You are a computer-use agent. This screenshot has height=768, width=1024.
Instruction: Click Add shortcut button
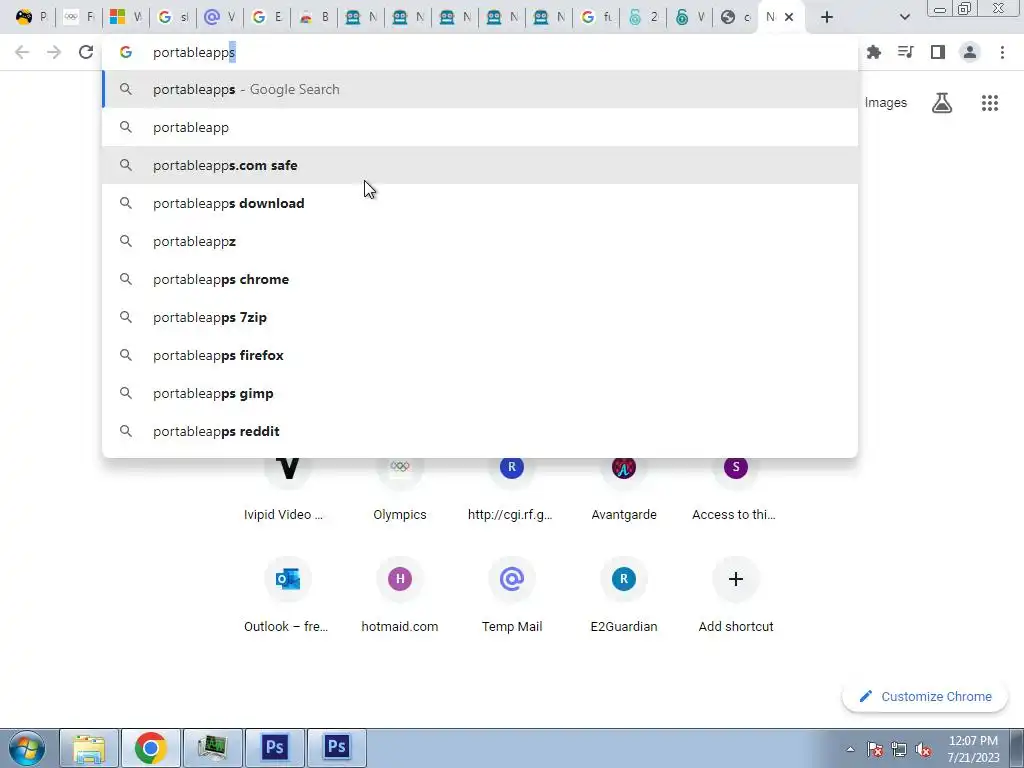pyautogui.click(x=735, y=594)
